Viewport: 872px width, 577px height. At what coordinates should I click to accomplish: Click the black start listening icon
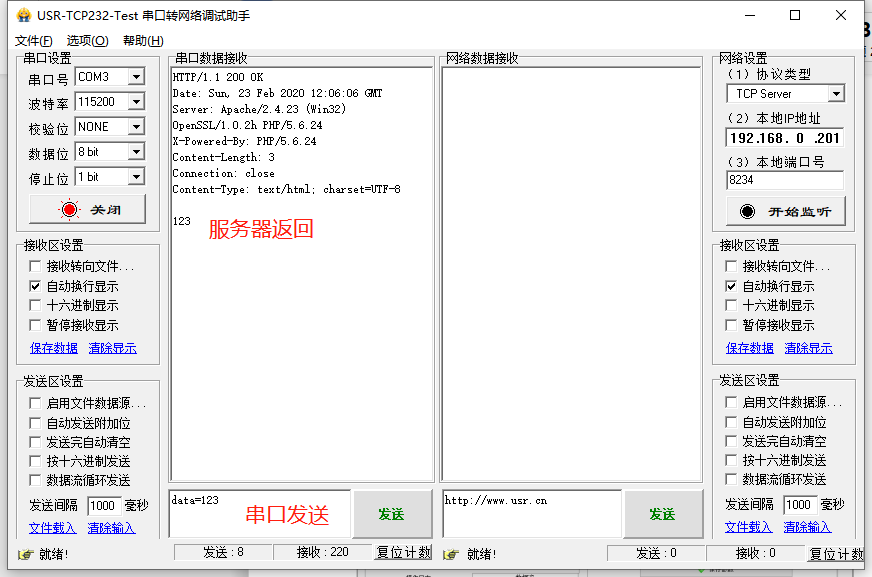pos(747,211)
